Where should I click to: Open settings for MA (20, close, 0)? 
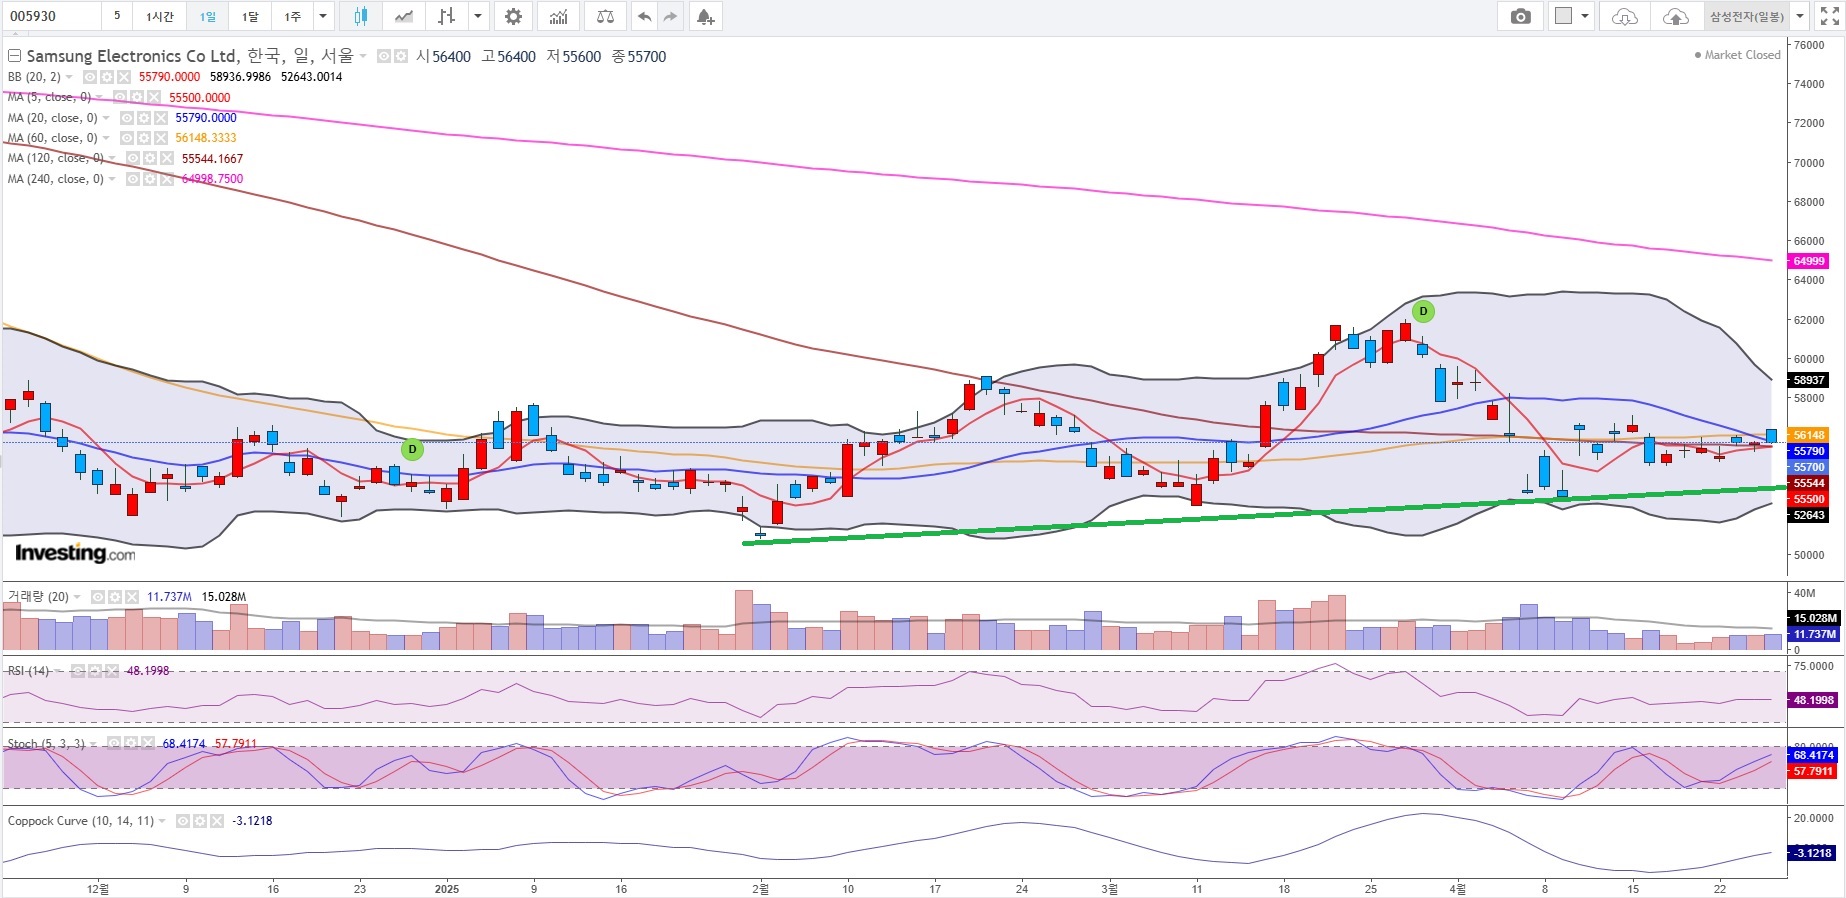pos(143,118)
